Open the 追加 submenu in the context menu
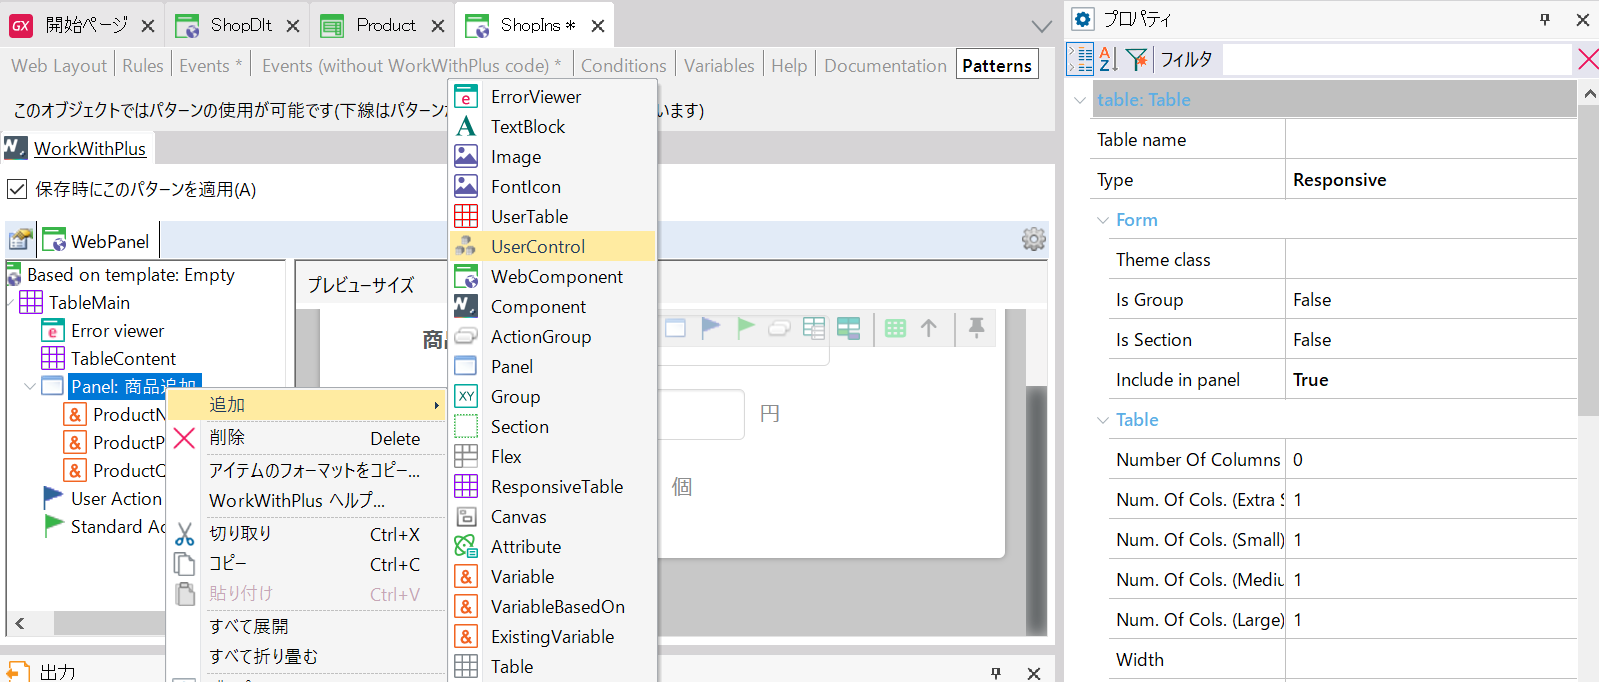1599x682 pixels. tap(307, 405)
